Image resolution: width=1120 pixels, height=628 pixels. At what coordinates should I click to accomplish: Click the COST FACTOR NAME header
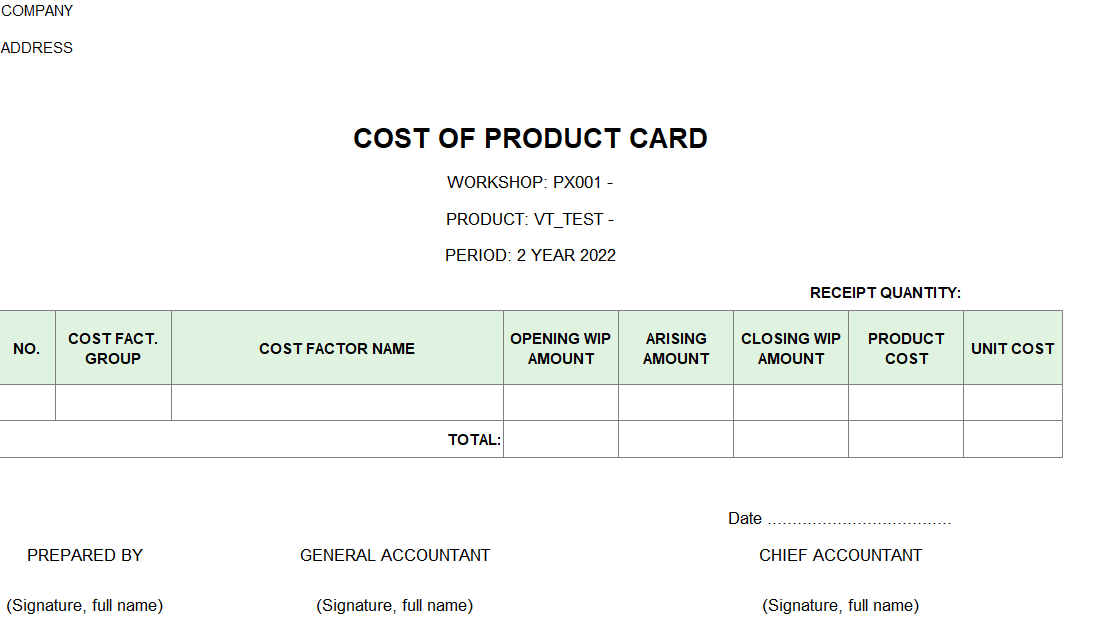337,348
